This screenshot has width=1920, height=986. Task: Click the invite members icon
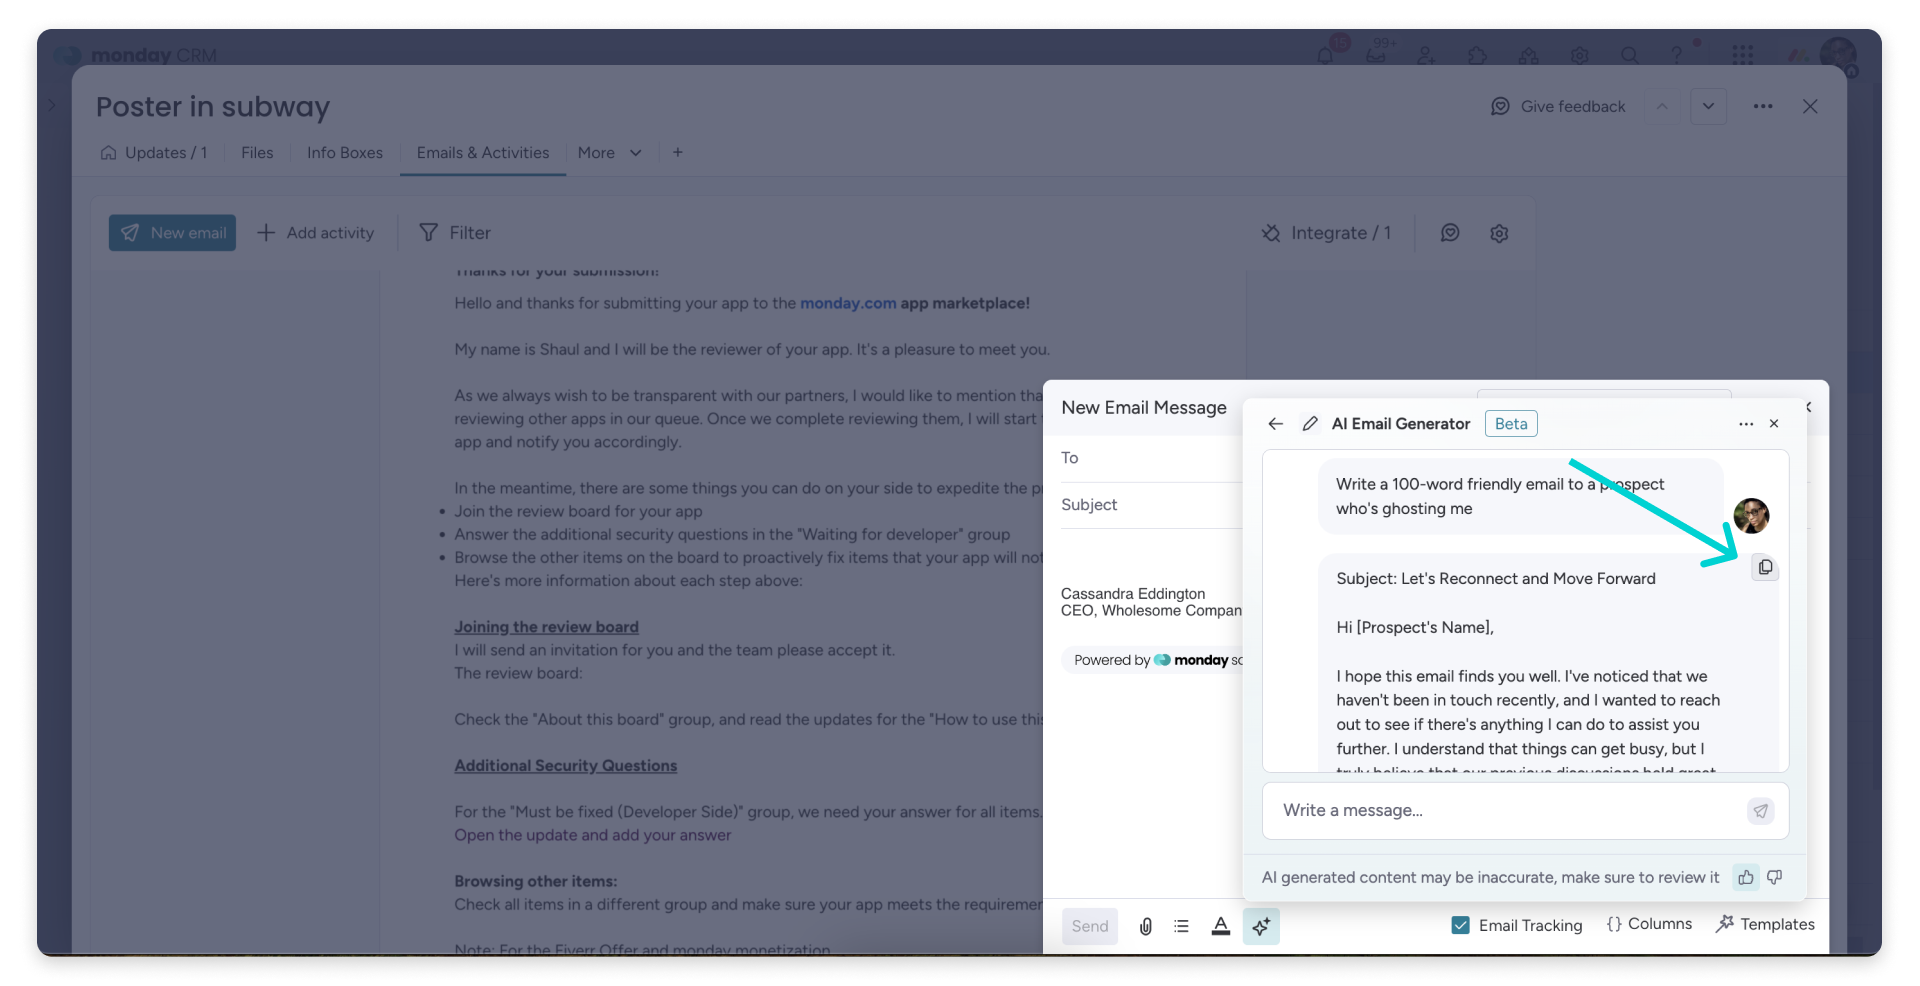[1427, 55]
